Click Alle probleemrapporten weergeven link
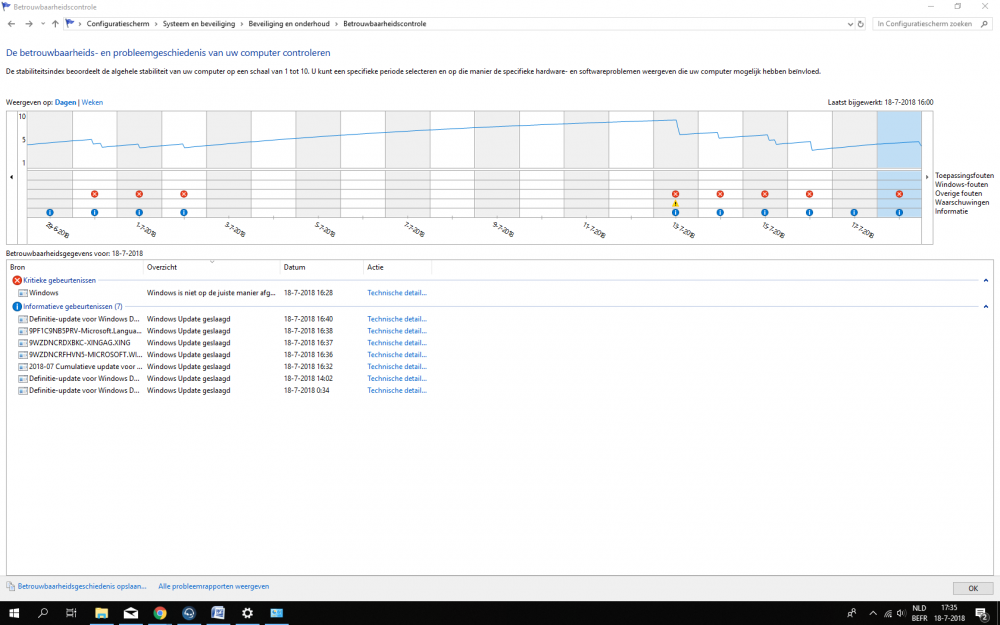 coord(214,586)
